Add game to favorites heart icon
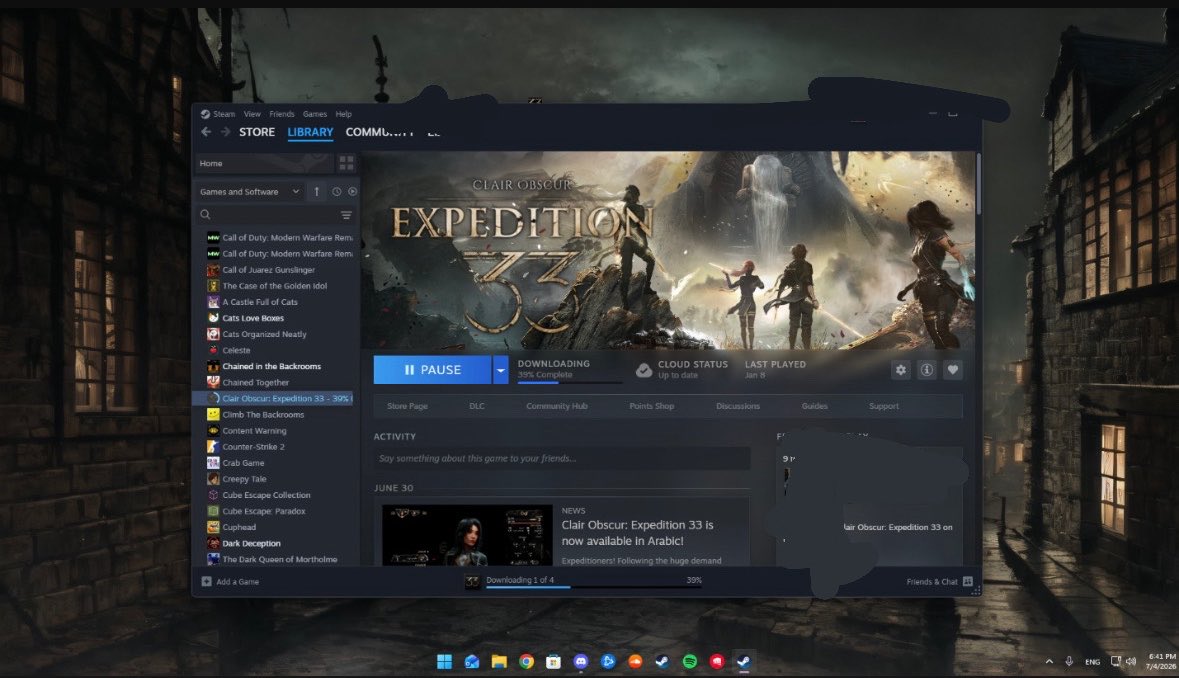The height and width of the screenshot is (678, 1179). 953,370
